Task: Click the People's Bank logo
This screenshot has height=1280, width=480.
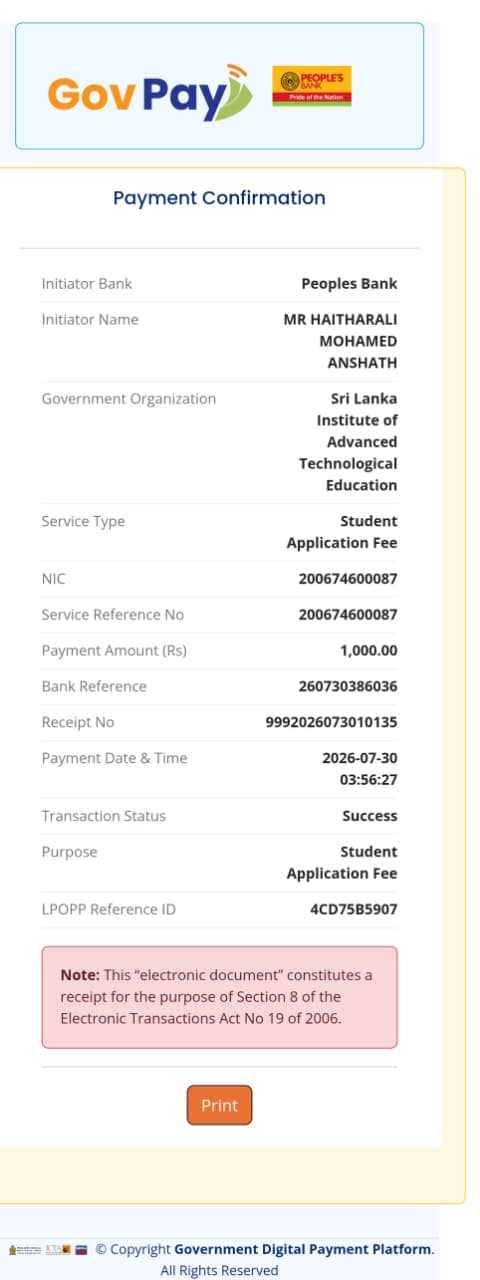Action: (312, 86)
